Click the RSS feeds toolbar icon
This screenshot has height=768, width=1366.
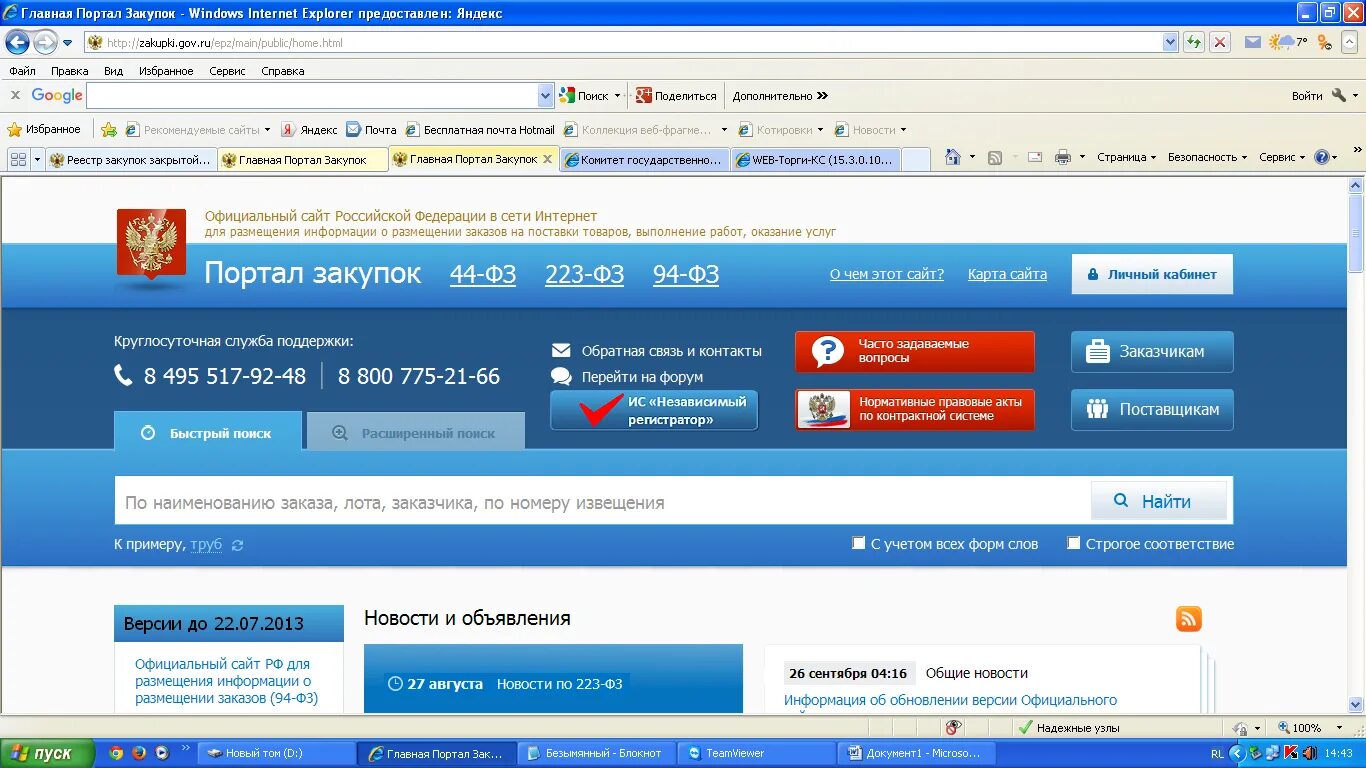coord(995,157)
